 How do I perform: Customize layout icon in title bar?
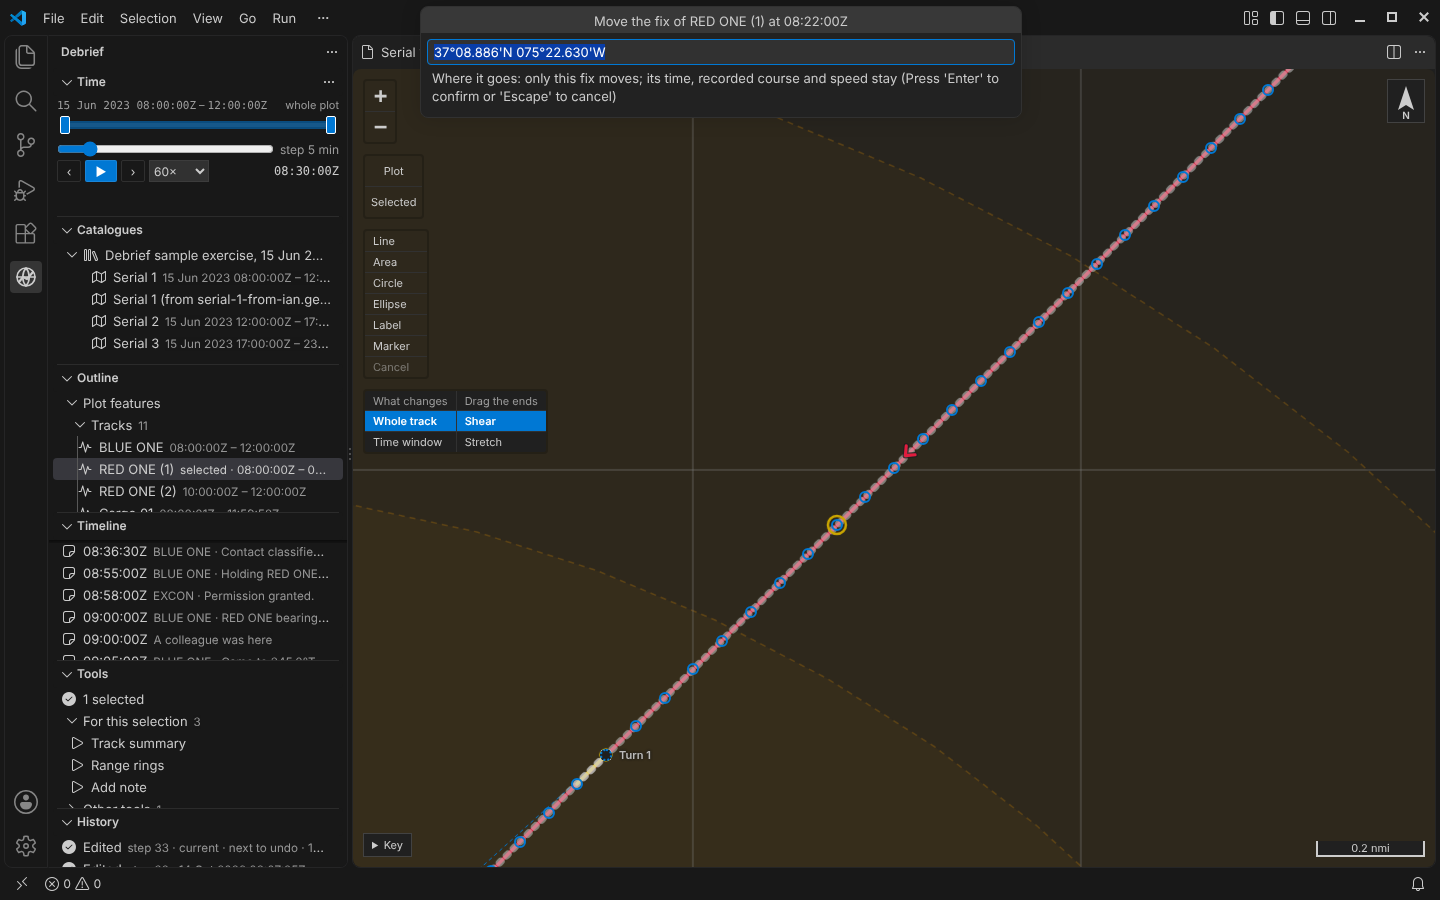1251,18
